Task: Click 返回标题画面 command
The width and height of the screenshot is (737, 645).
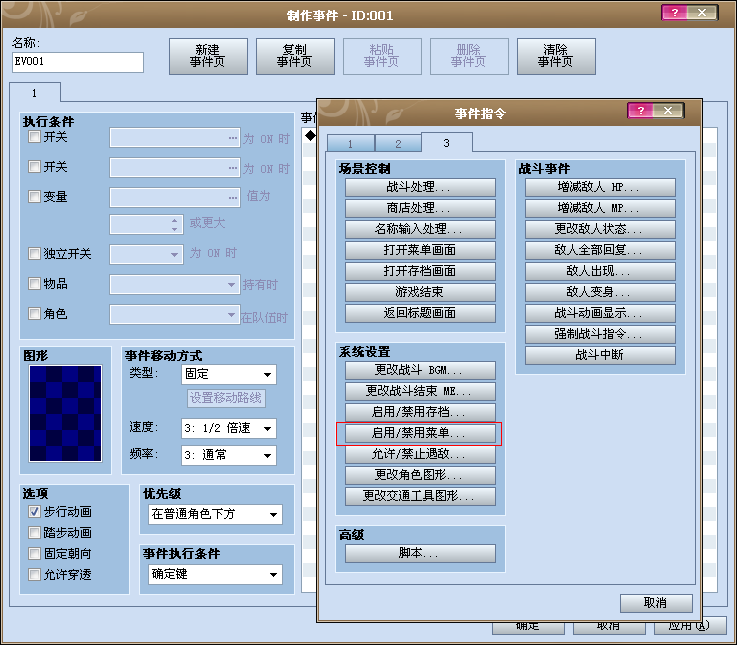Action: point(420,313)
